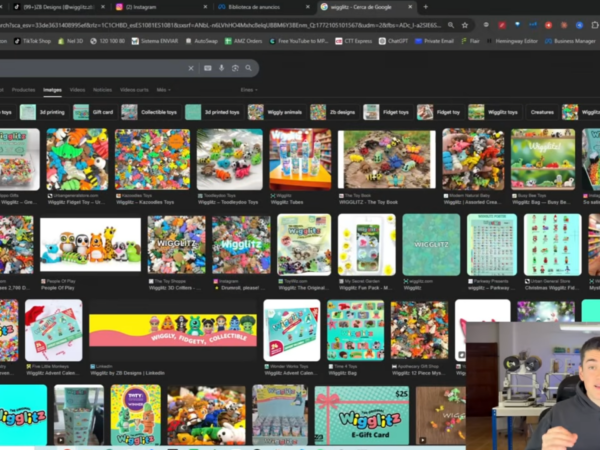The image size is (600, 450).
Task: Open the Wigglitz Fidget Toy image result
Action: [x=77, y=159]
